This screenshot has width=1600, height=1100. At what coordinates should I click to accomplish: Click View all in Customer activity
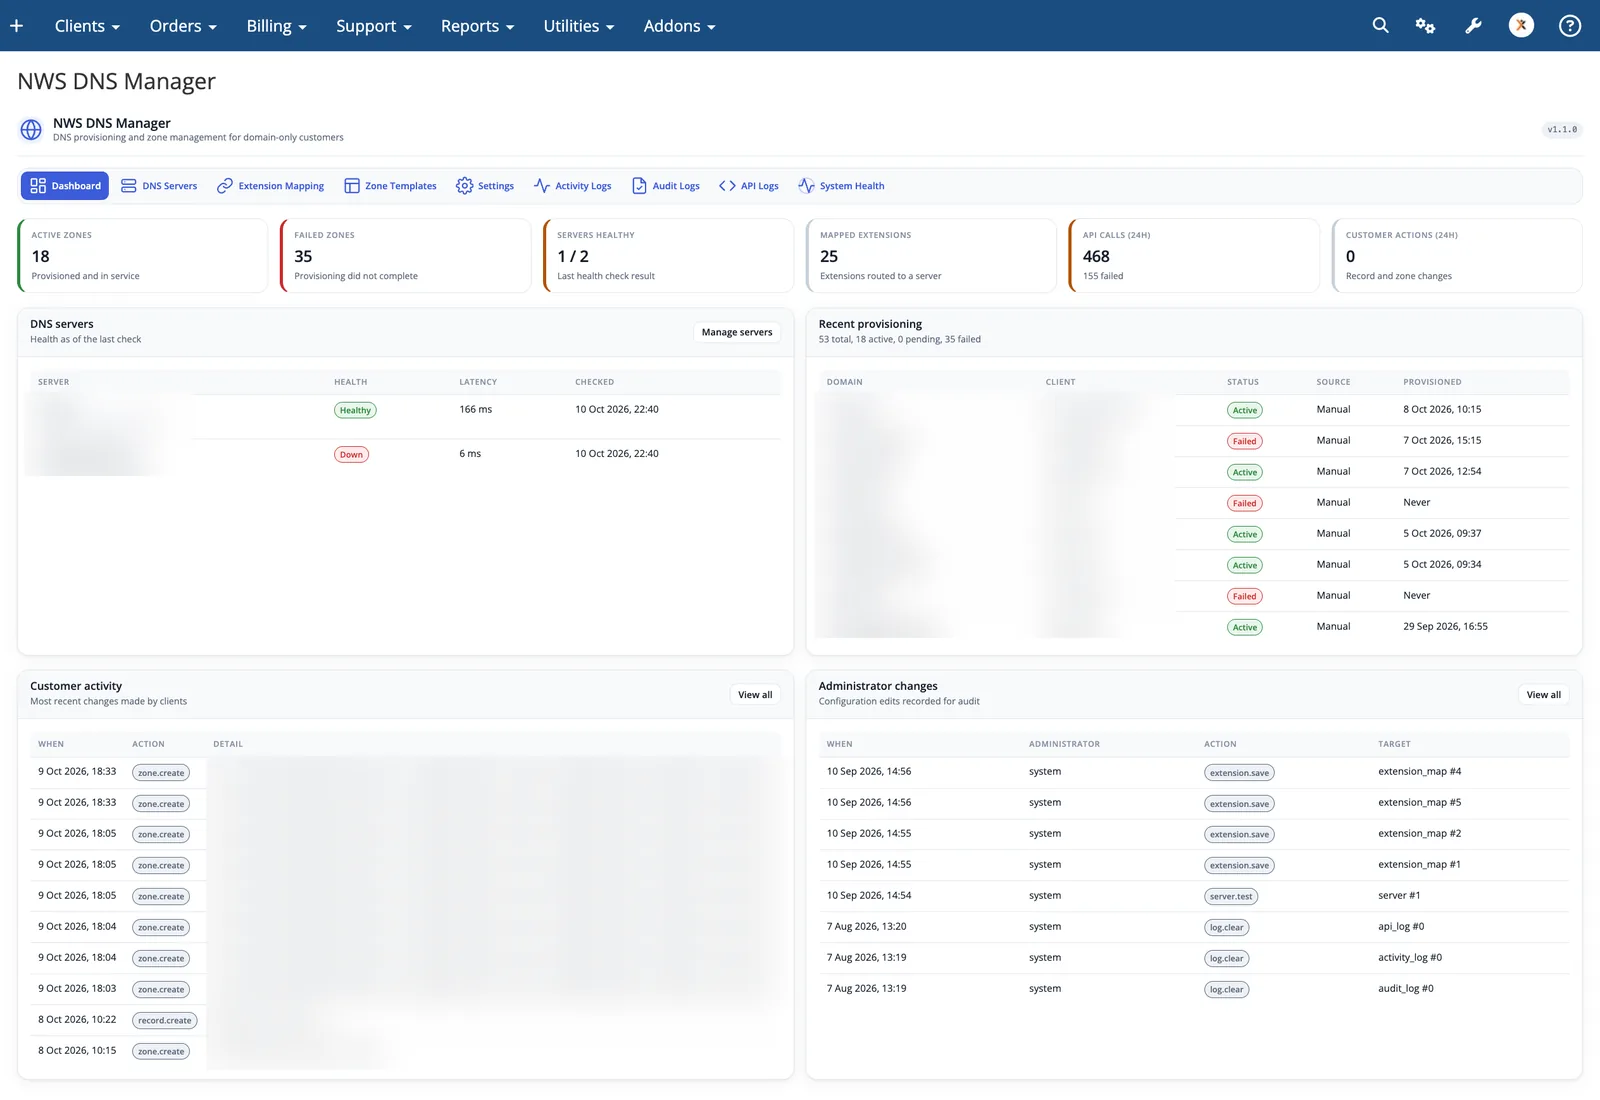coord(755,695)
